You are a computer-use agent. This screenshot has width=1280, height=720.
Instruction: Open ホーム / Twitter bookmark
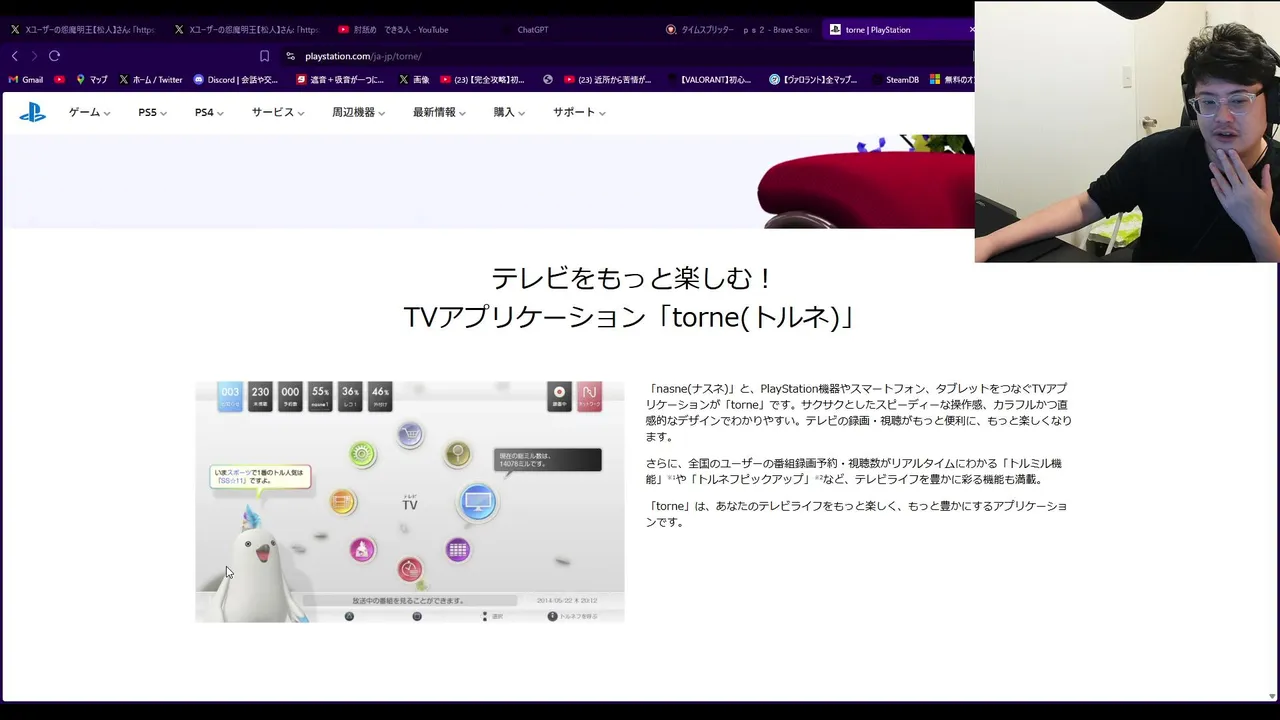pyautogui.click(x=151, y=80)
